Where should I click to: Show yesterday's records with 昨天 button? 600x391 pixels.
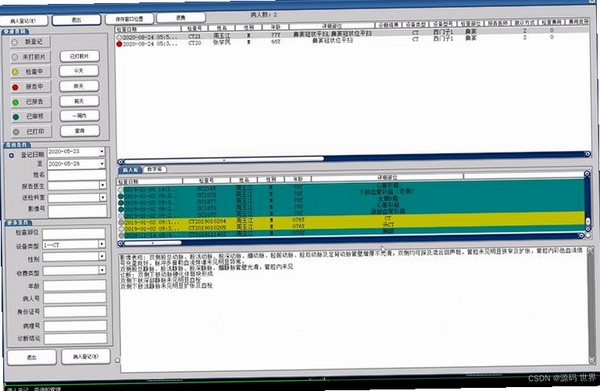(79, 86)
